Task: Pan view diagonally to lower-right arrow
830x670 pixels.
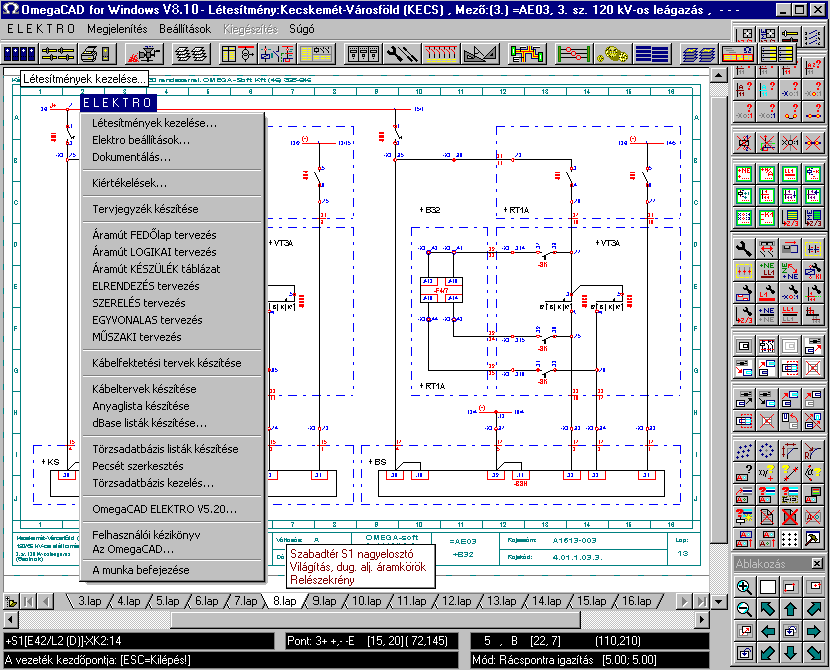Action: click(813, 654)
